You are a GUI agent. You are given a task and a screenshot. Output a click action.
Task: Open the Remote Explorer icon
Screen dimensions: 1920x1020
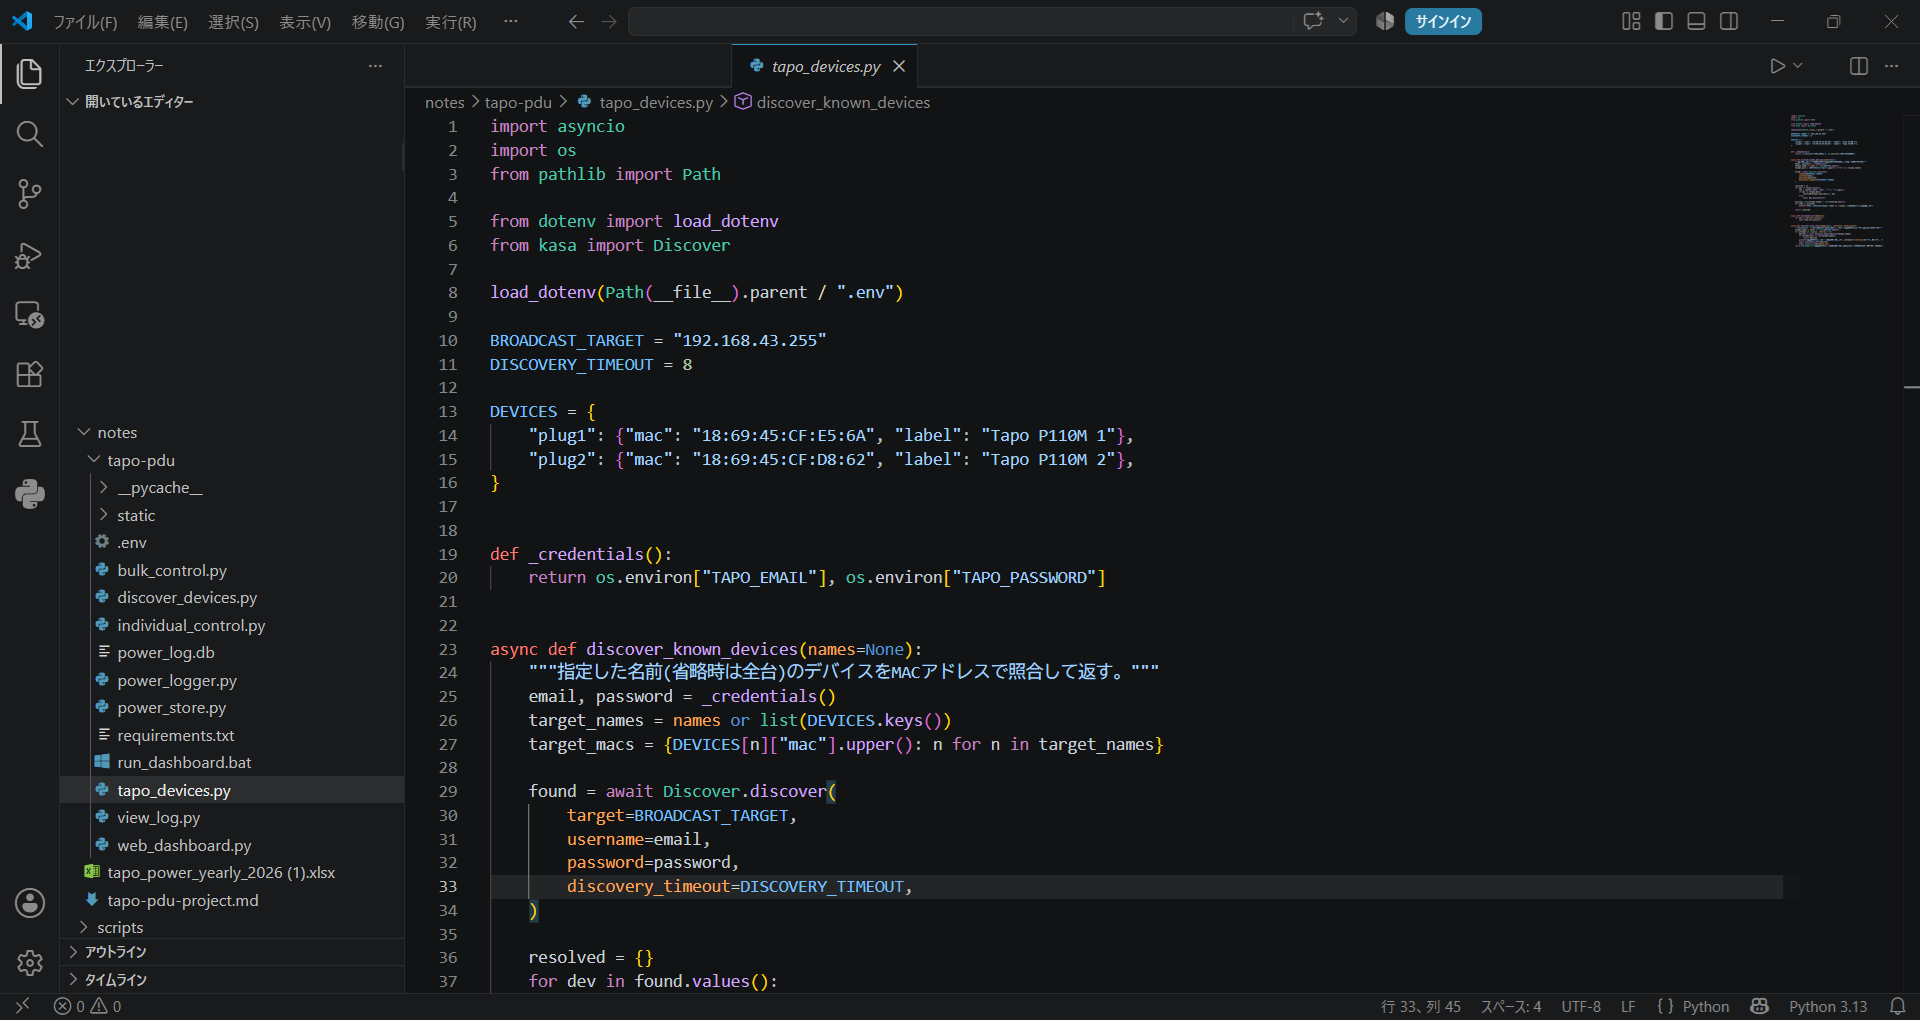click(29, 315)
